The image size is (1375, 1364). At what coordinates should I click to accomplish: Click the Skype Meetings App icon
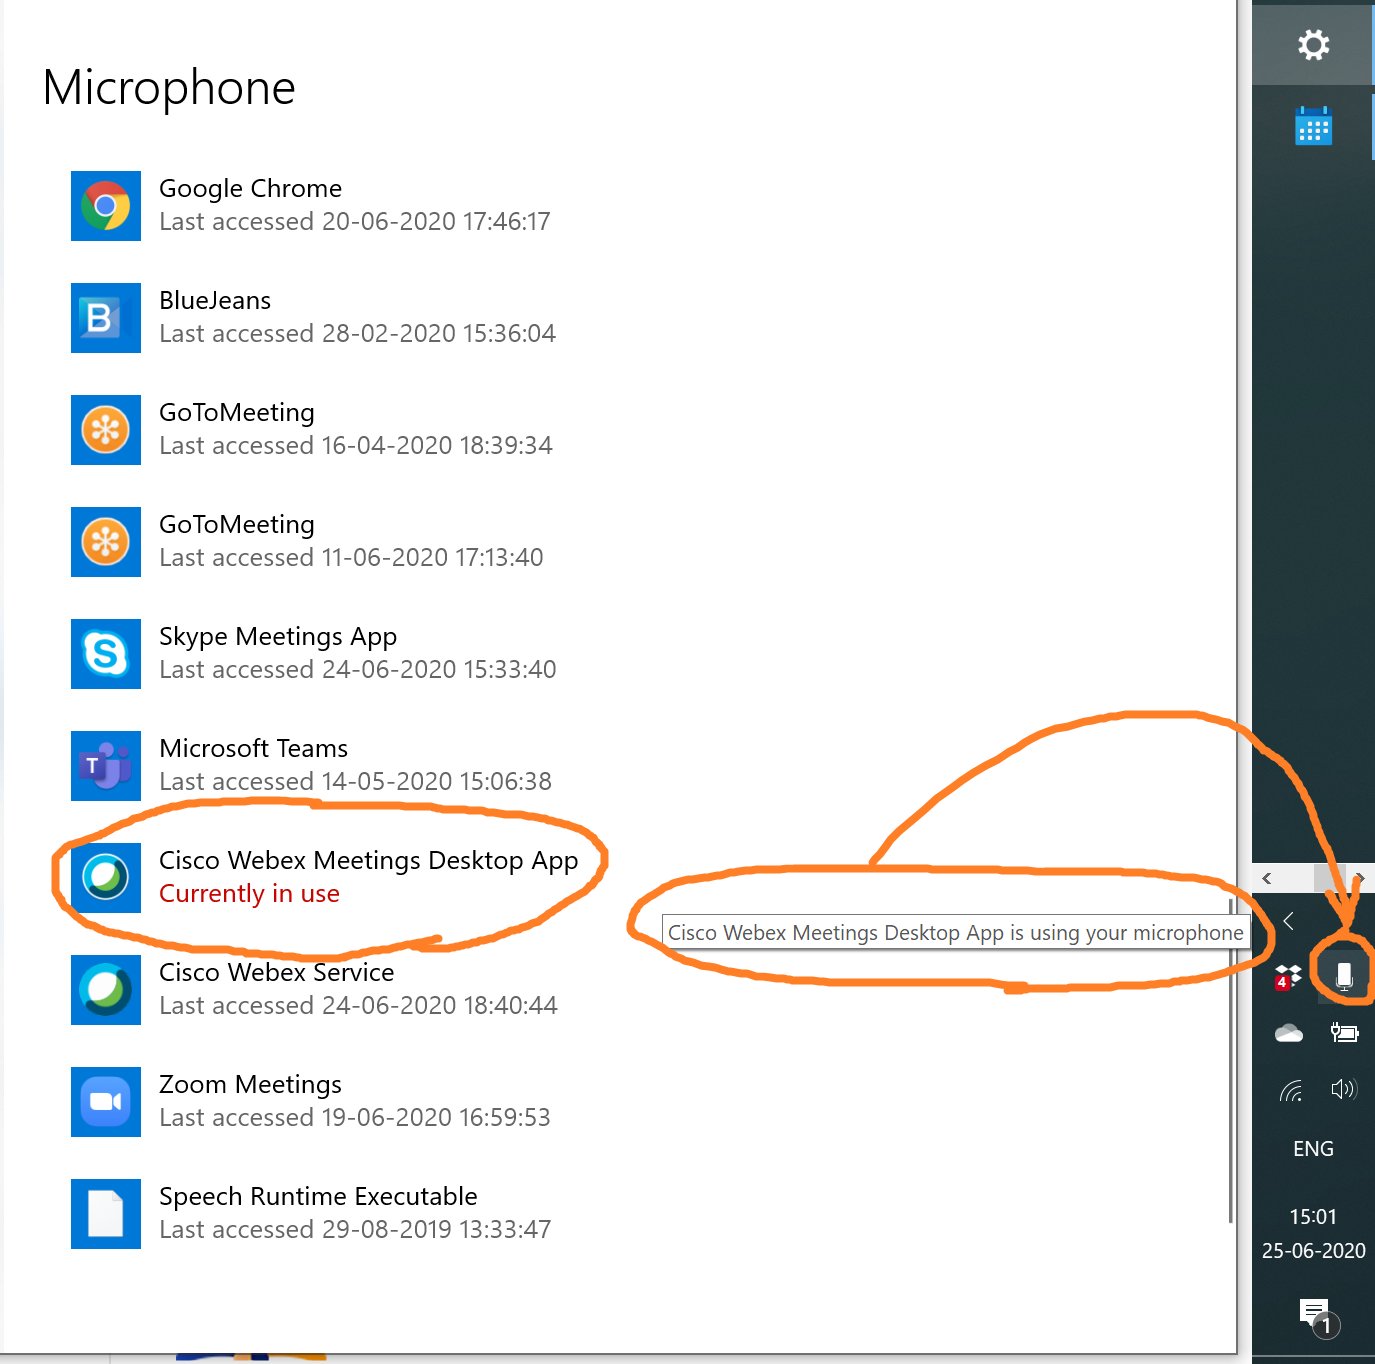105,653
